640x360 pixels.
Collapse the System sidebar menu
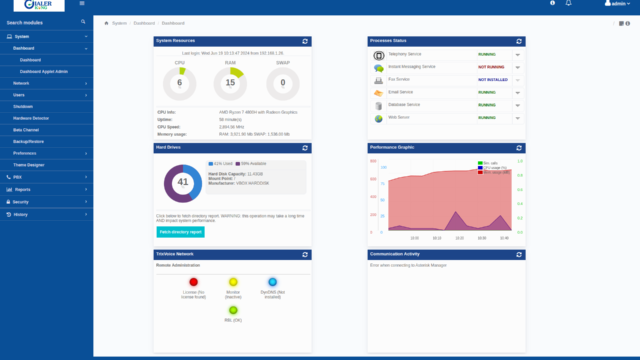pyautogui.click(x=47, y=36)
